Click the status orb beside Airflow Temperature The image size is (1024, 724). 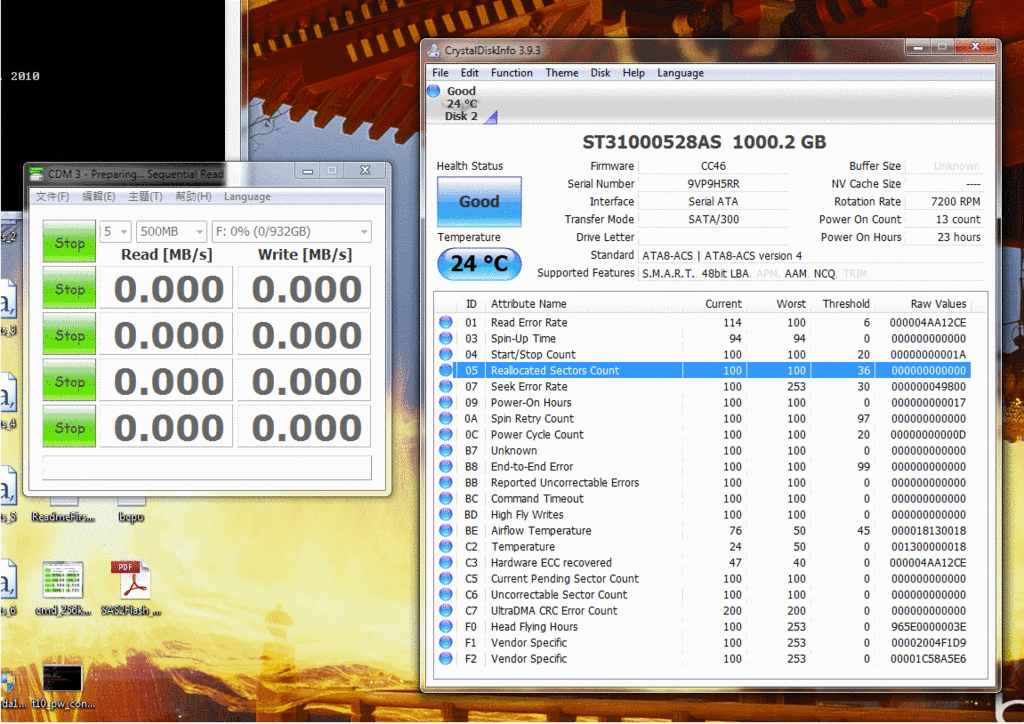coord(446,530)
